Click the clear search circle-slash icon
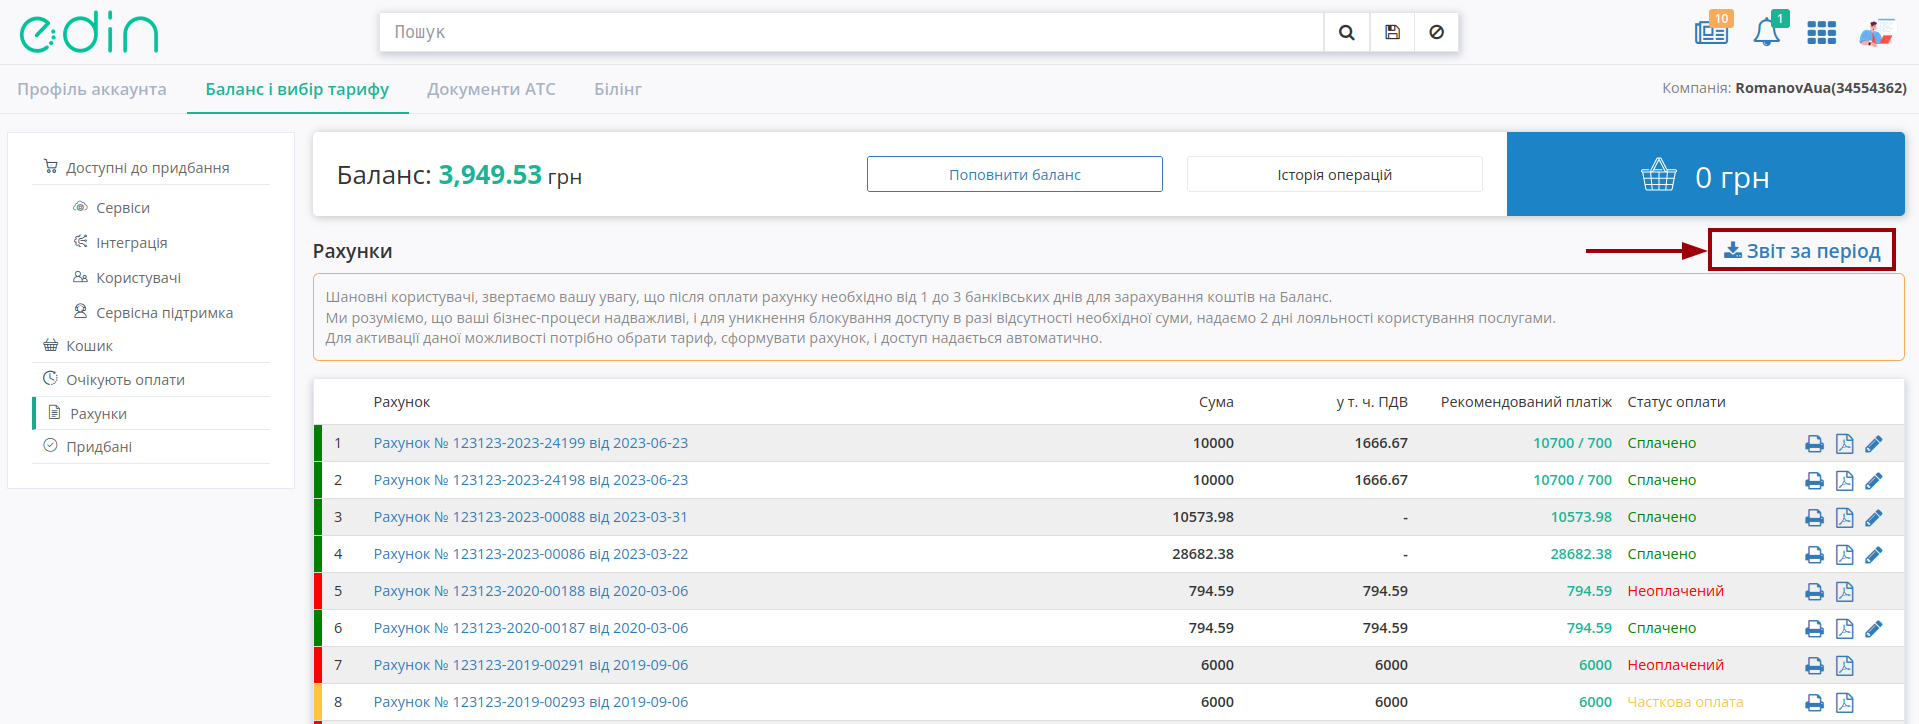1919x724 pixels. coord(1436,32)
